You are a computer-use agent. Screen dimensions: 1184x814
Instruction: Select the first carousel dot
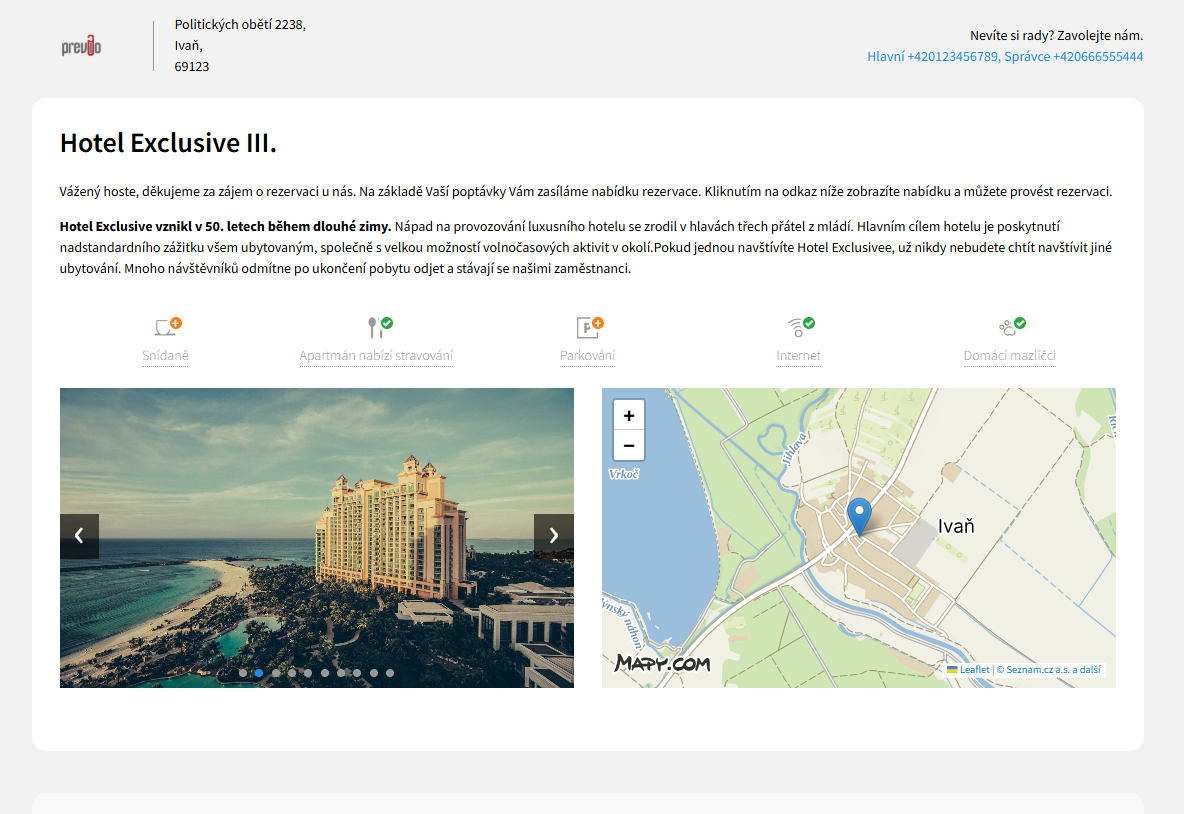point(242,673)
